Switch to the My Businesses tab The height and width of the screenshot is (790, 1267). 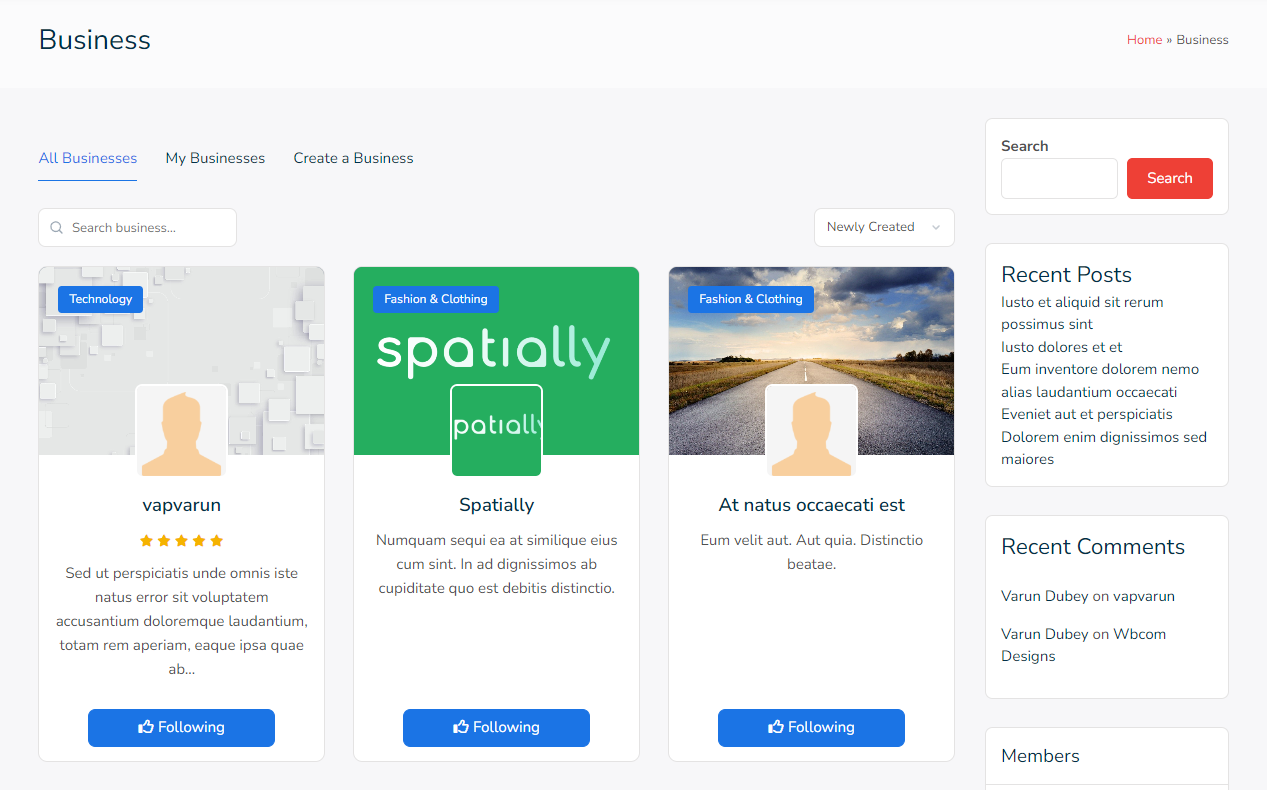coord(215,158)
